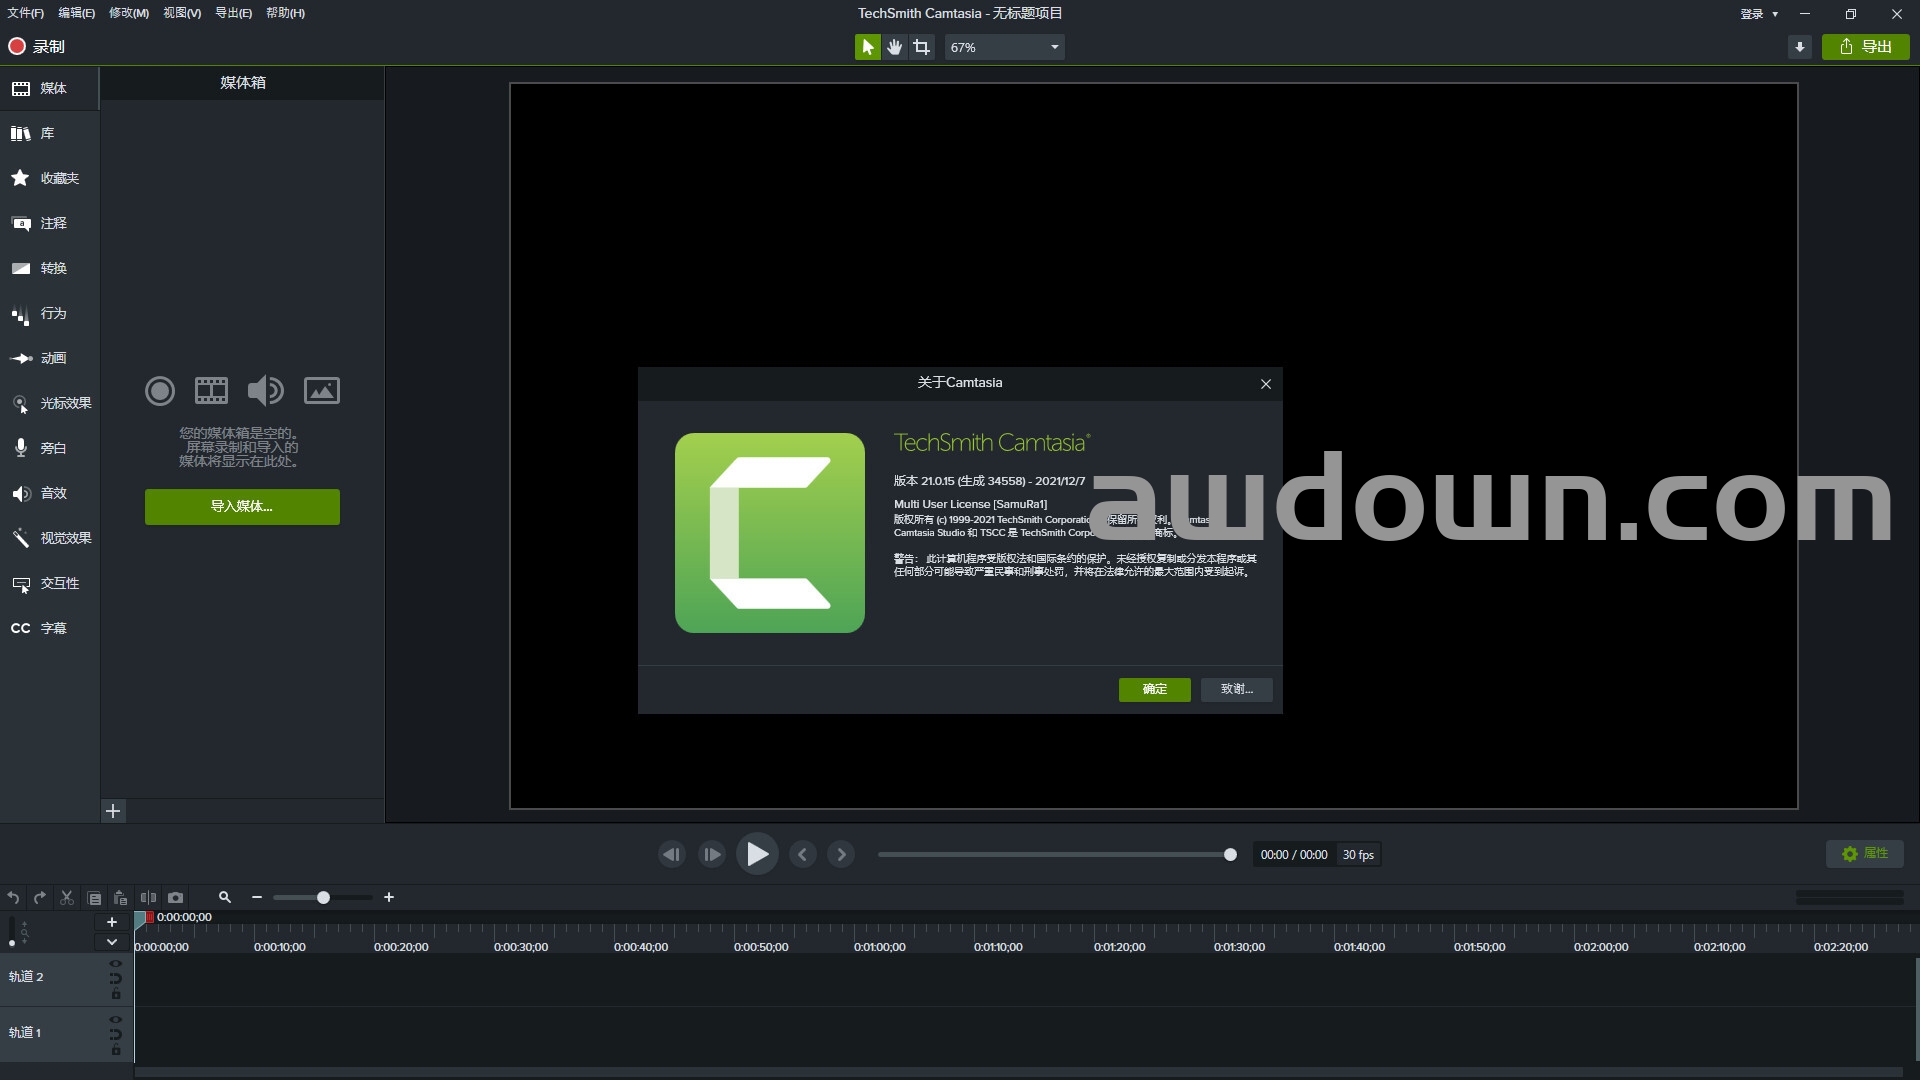Click the split clip icon on timeline toolbar

tap(148, 898)
